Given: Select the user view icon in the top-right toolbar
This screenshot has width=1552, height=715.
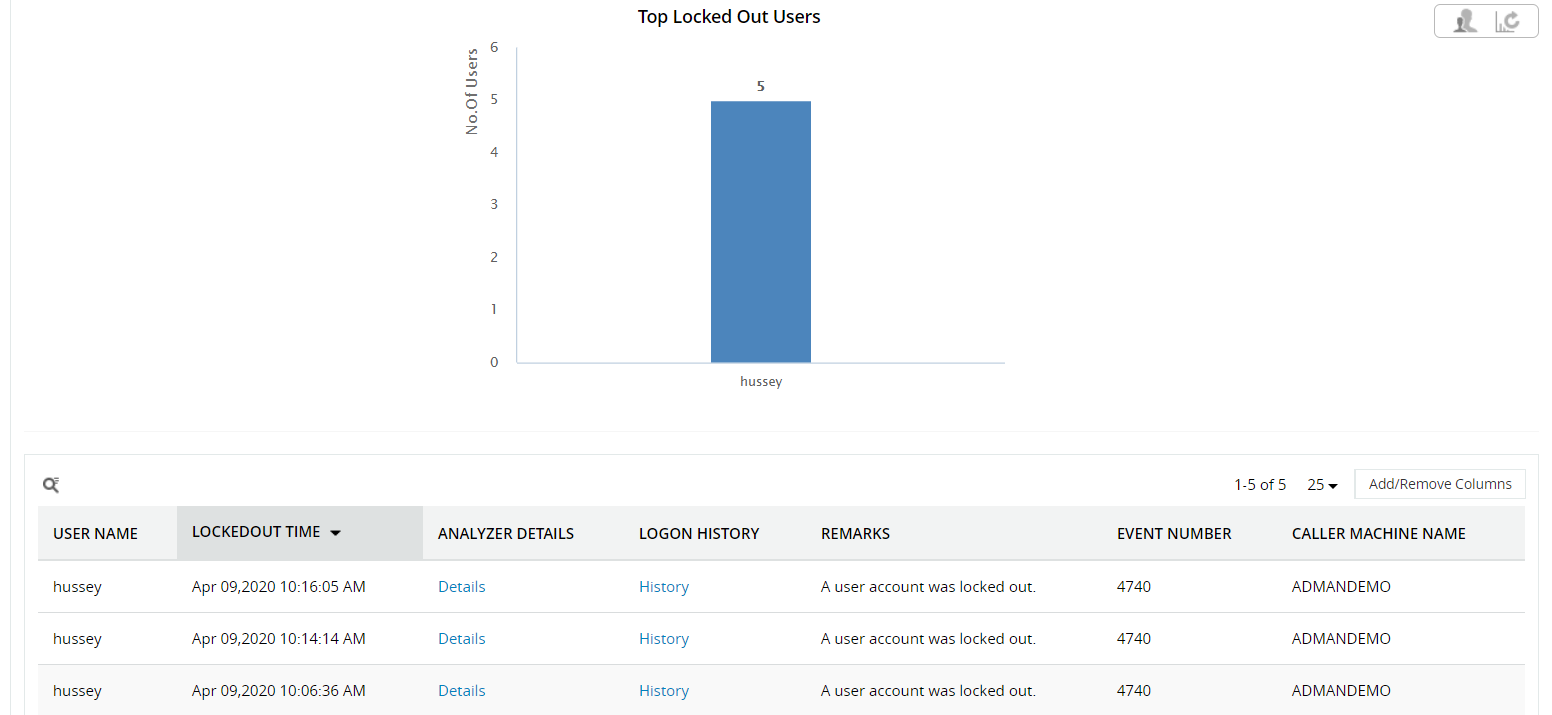Looking at the screenshot, I should (x=1463, y=20).
